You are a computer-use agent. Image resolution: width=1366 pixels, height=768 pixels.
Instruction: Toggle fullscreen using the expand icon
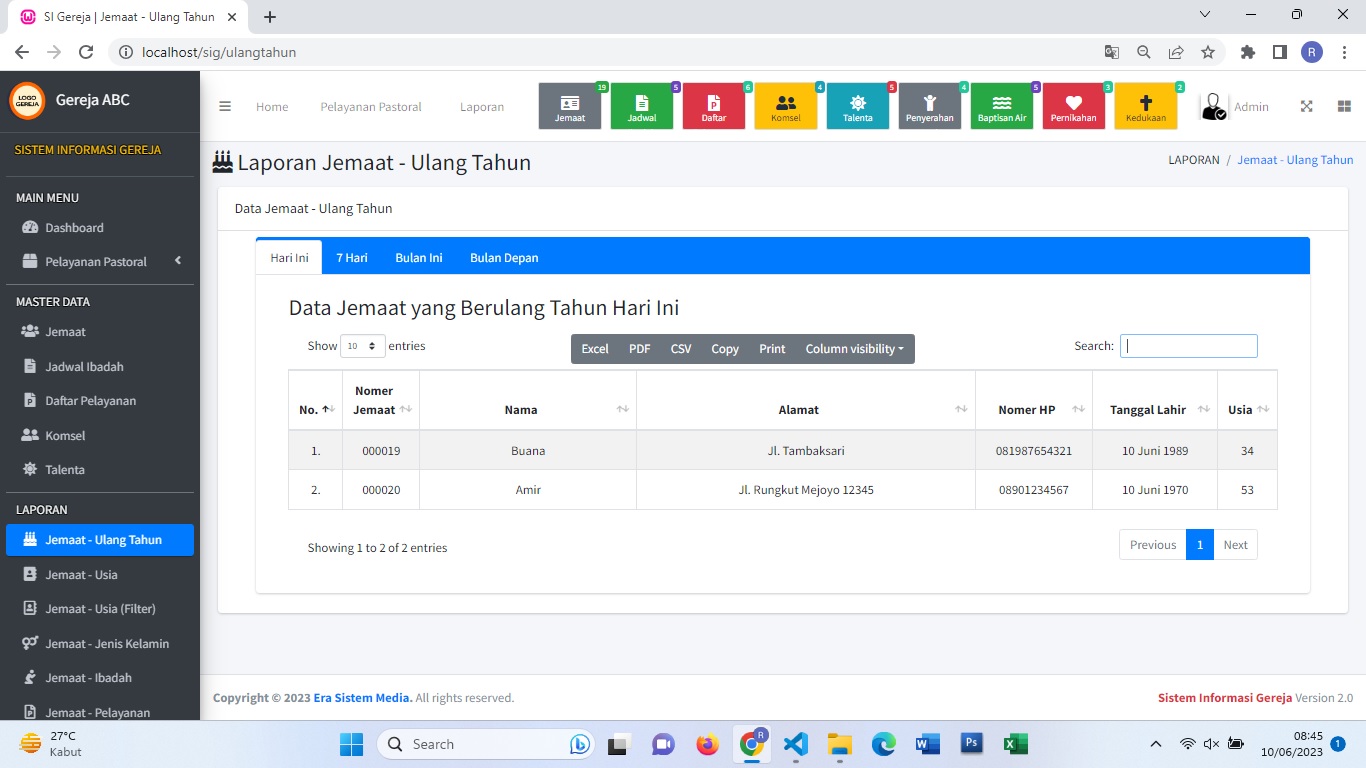click(x=1306, y=107)
